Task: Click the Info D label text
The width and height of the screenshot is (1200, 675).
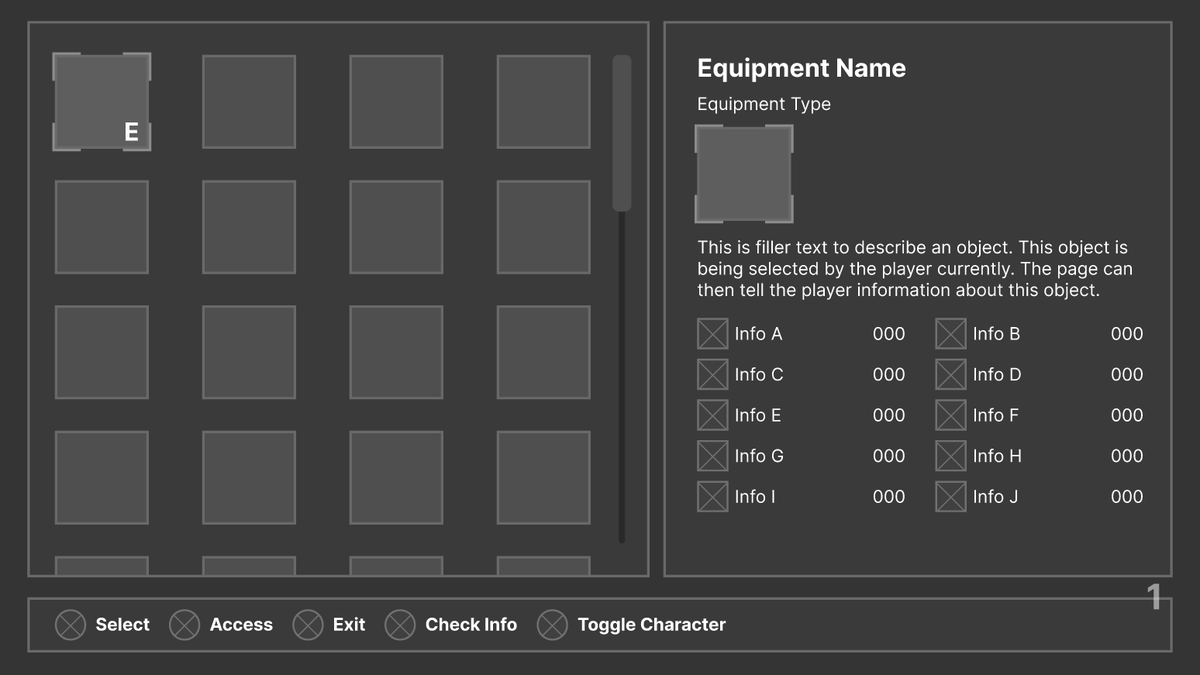Action: (x=997, y=374)
